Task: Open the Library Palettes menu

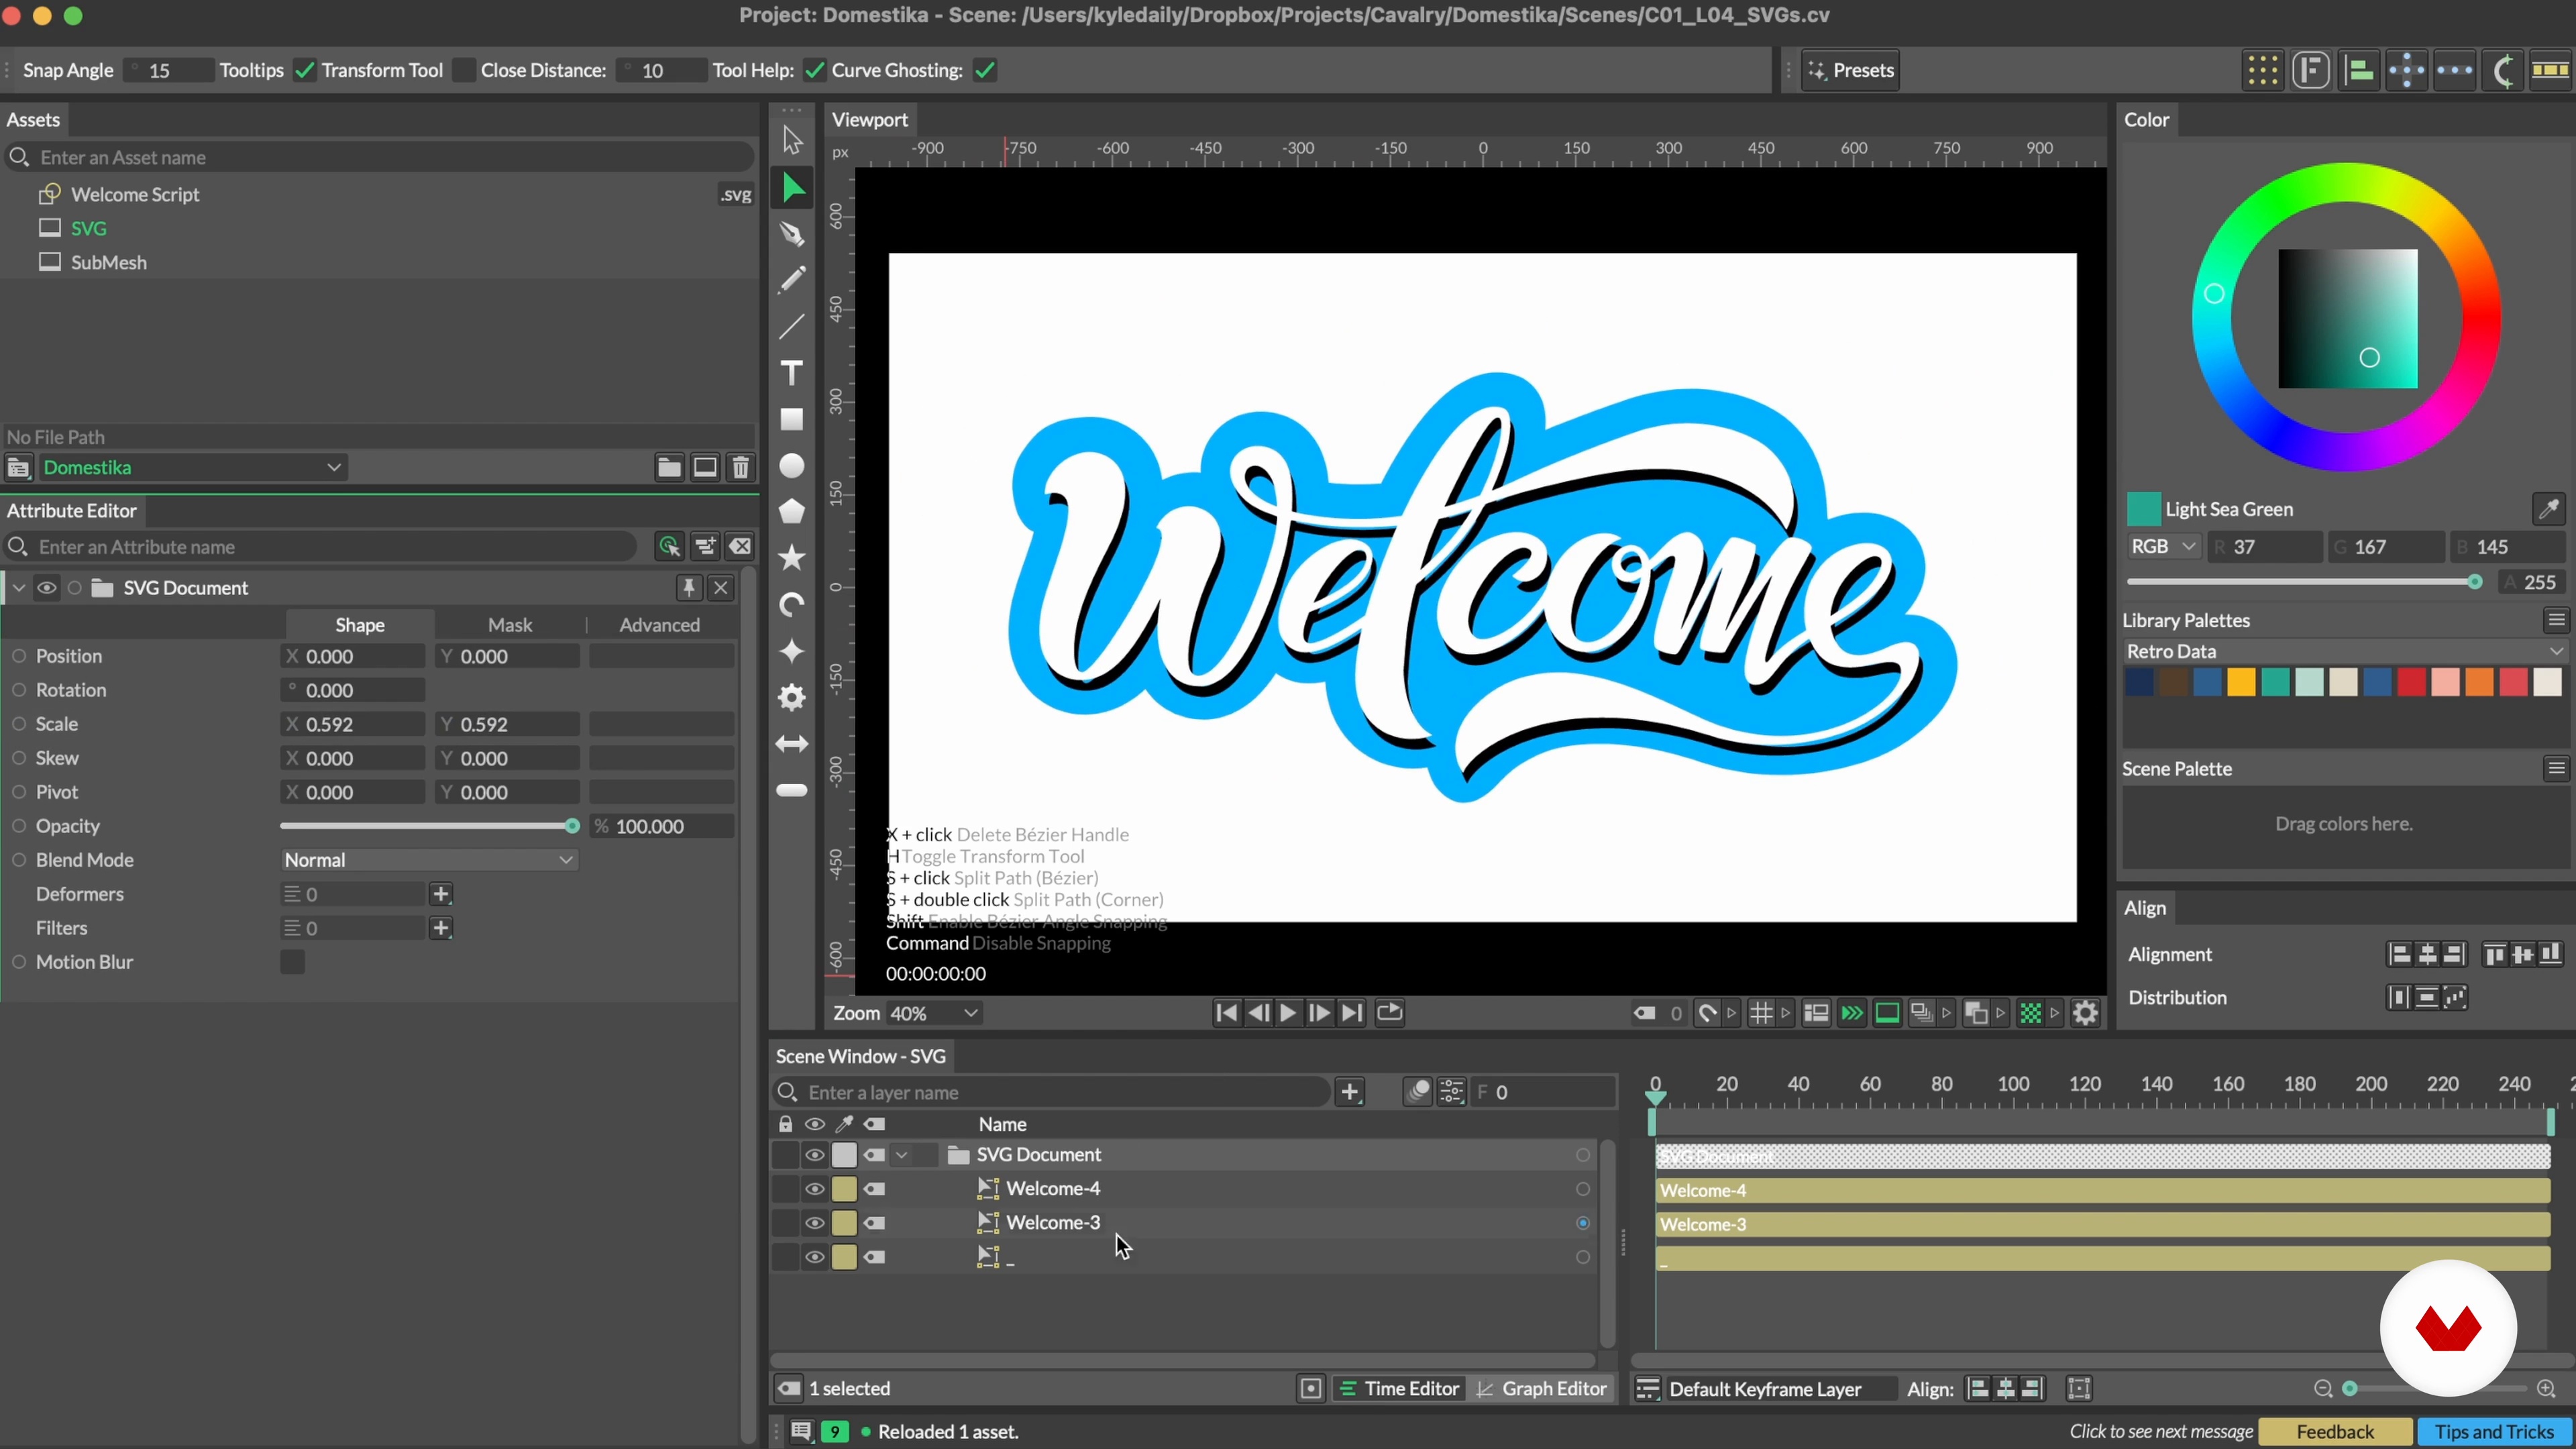Action: pyautogui.click(x=2556, y=620)
